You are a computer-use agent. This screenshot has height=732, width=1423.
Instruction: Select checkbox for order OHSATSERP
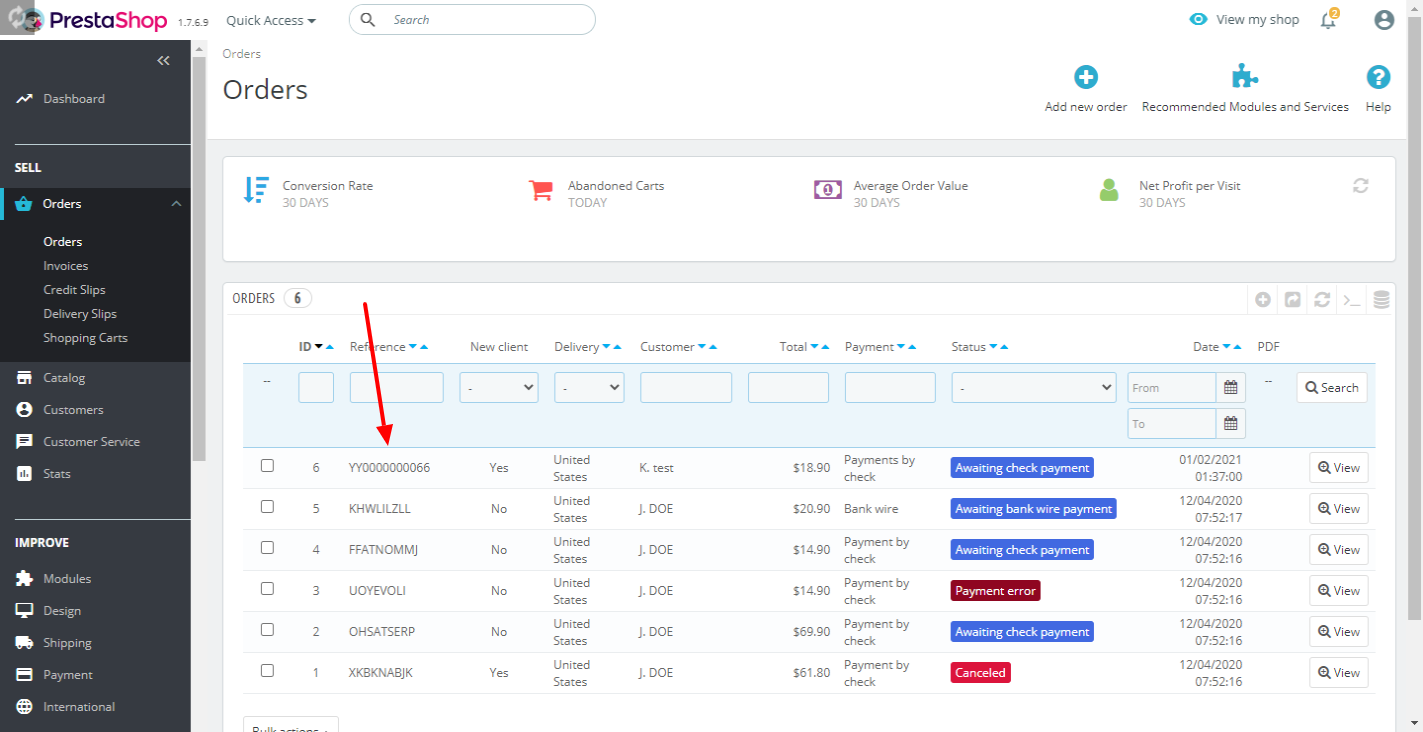267,630
